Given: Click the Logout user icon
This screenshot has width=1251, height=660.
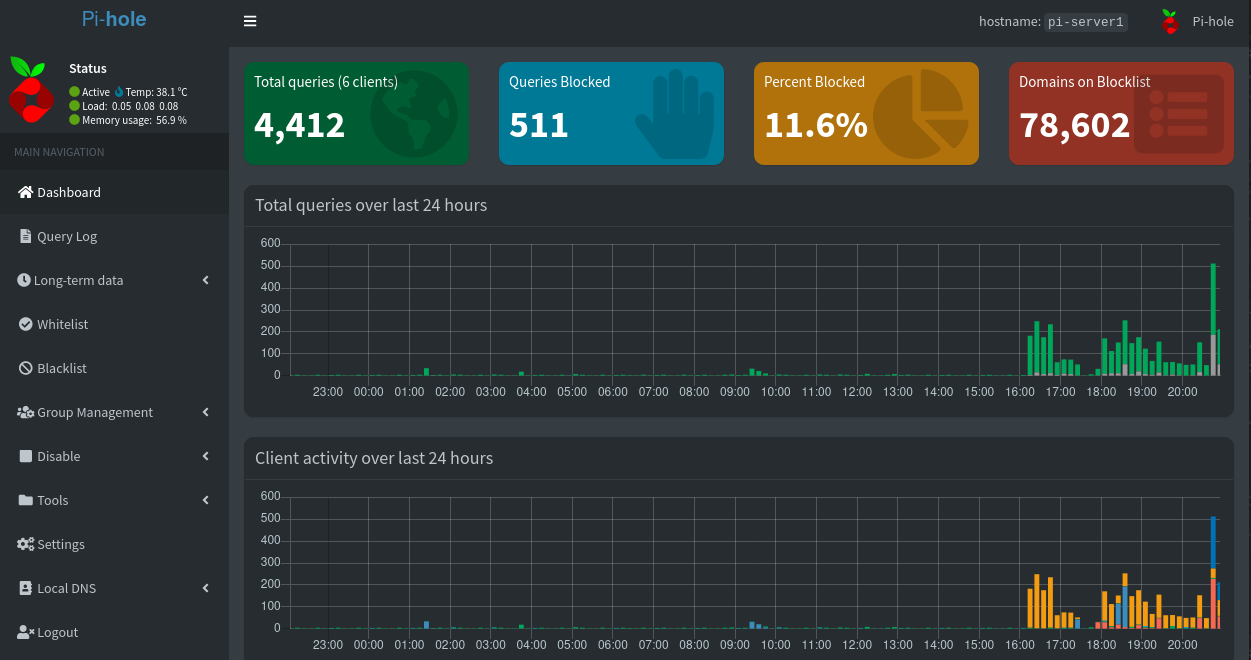Looking at the screenshot, I should (x=26, y=632).
